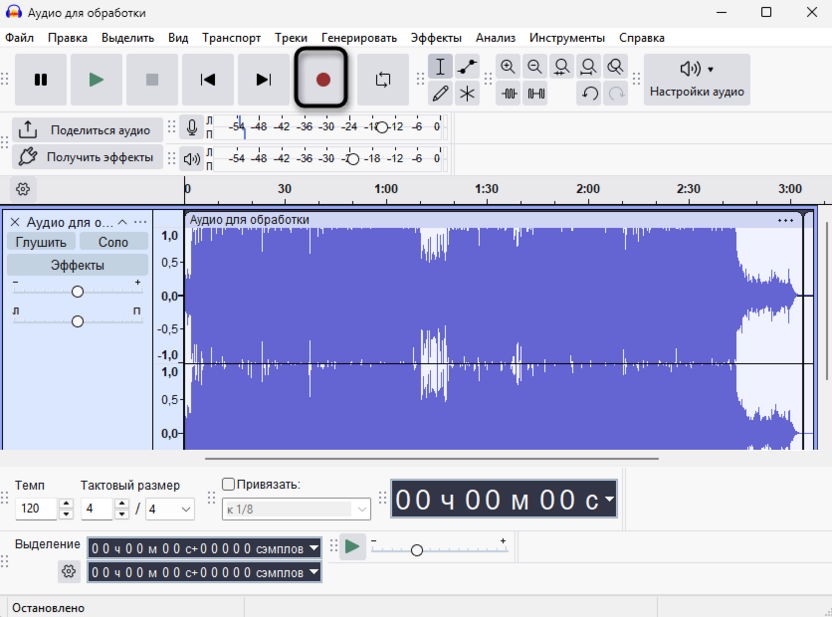The height and width of the screenshot is (617, 832).
Task: Select the Multi-tool asterisk icon
Action: pyautogui.click(x=467, y=94)
